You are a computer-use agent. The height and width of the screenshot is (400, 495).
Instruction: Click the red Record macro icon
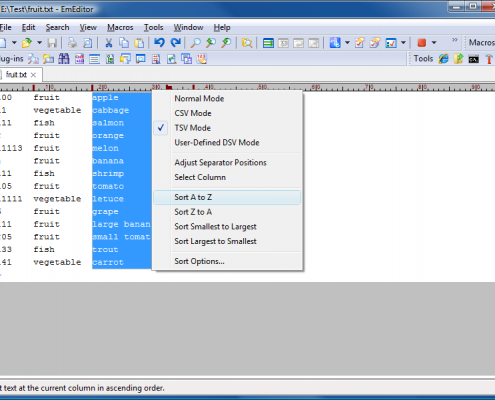pos(422,43)
